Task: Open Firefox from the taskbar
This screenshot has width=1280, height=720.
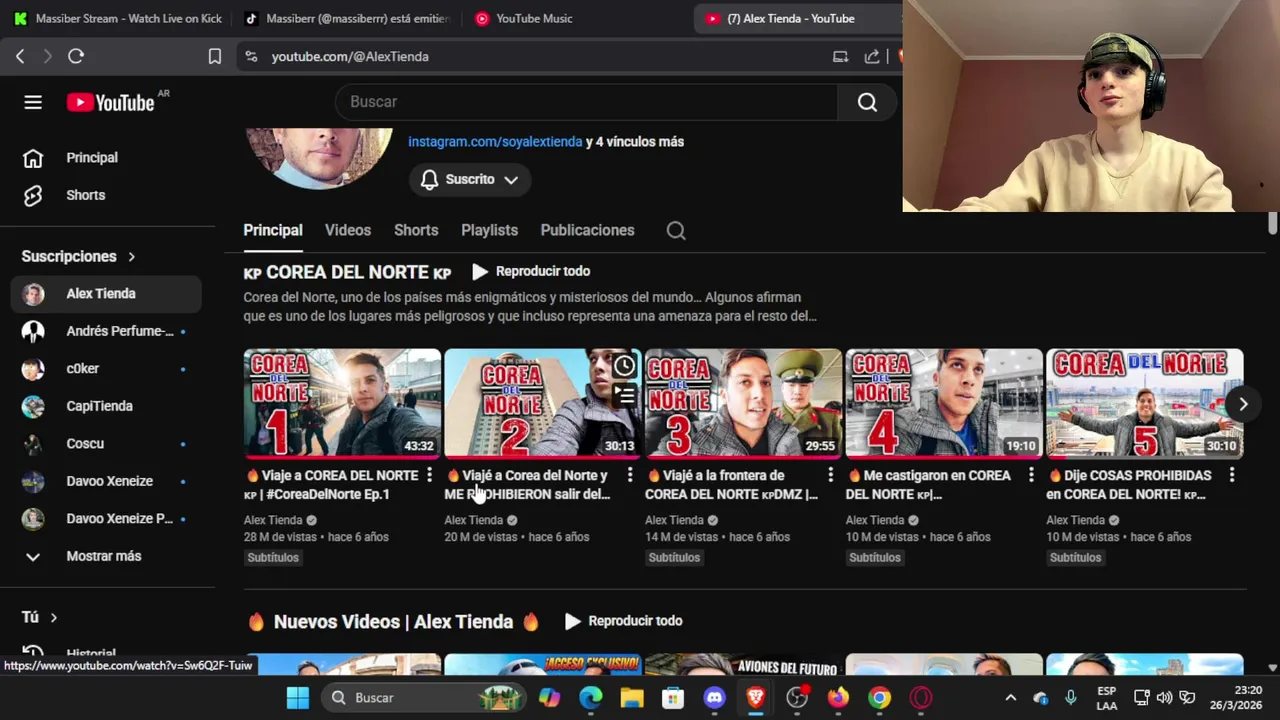Action: (x=838, y=698)
